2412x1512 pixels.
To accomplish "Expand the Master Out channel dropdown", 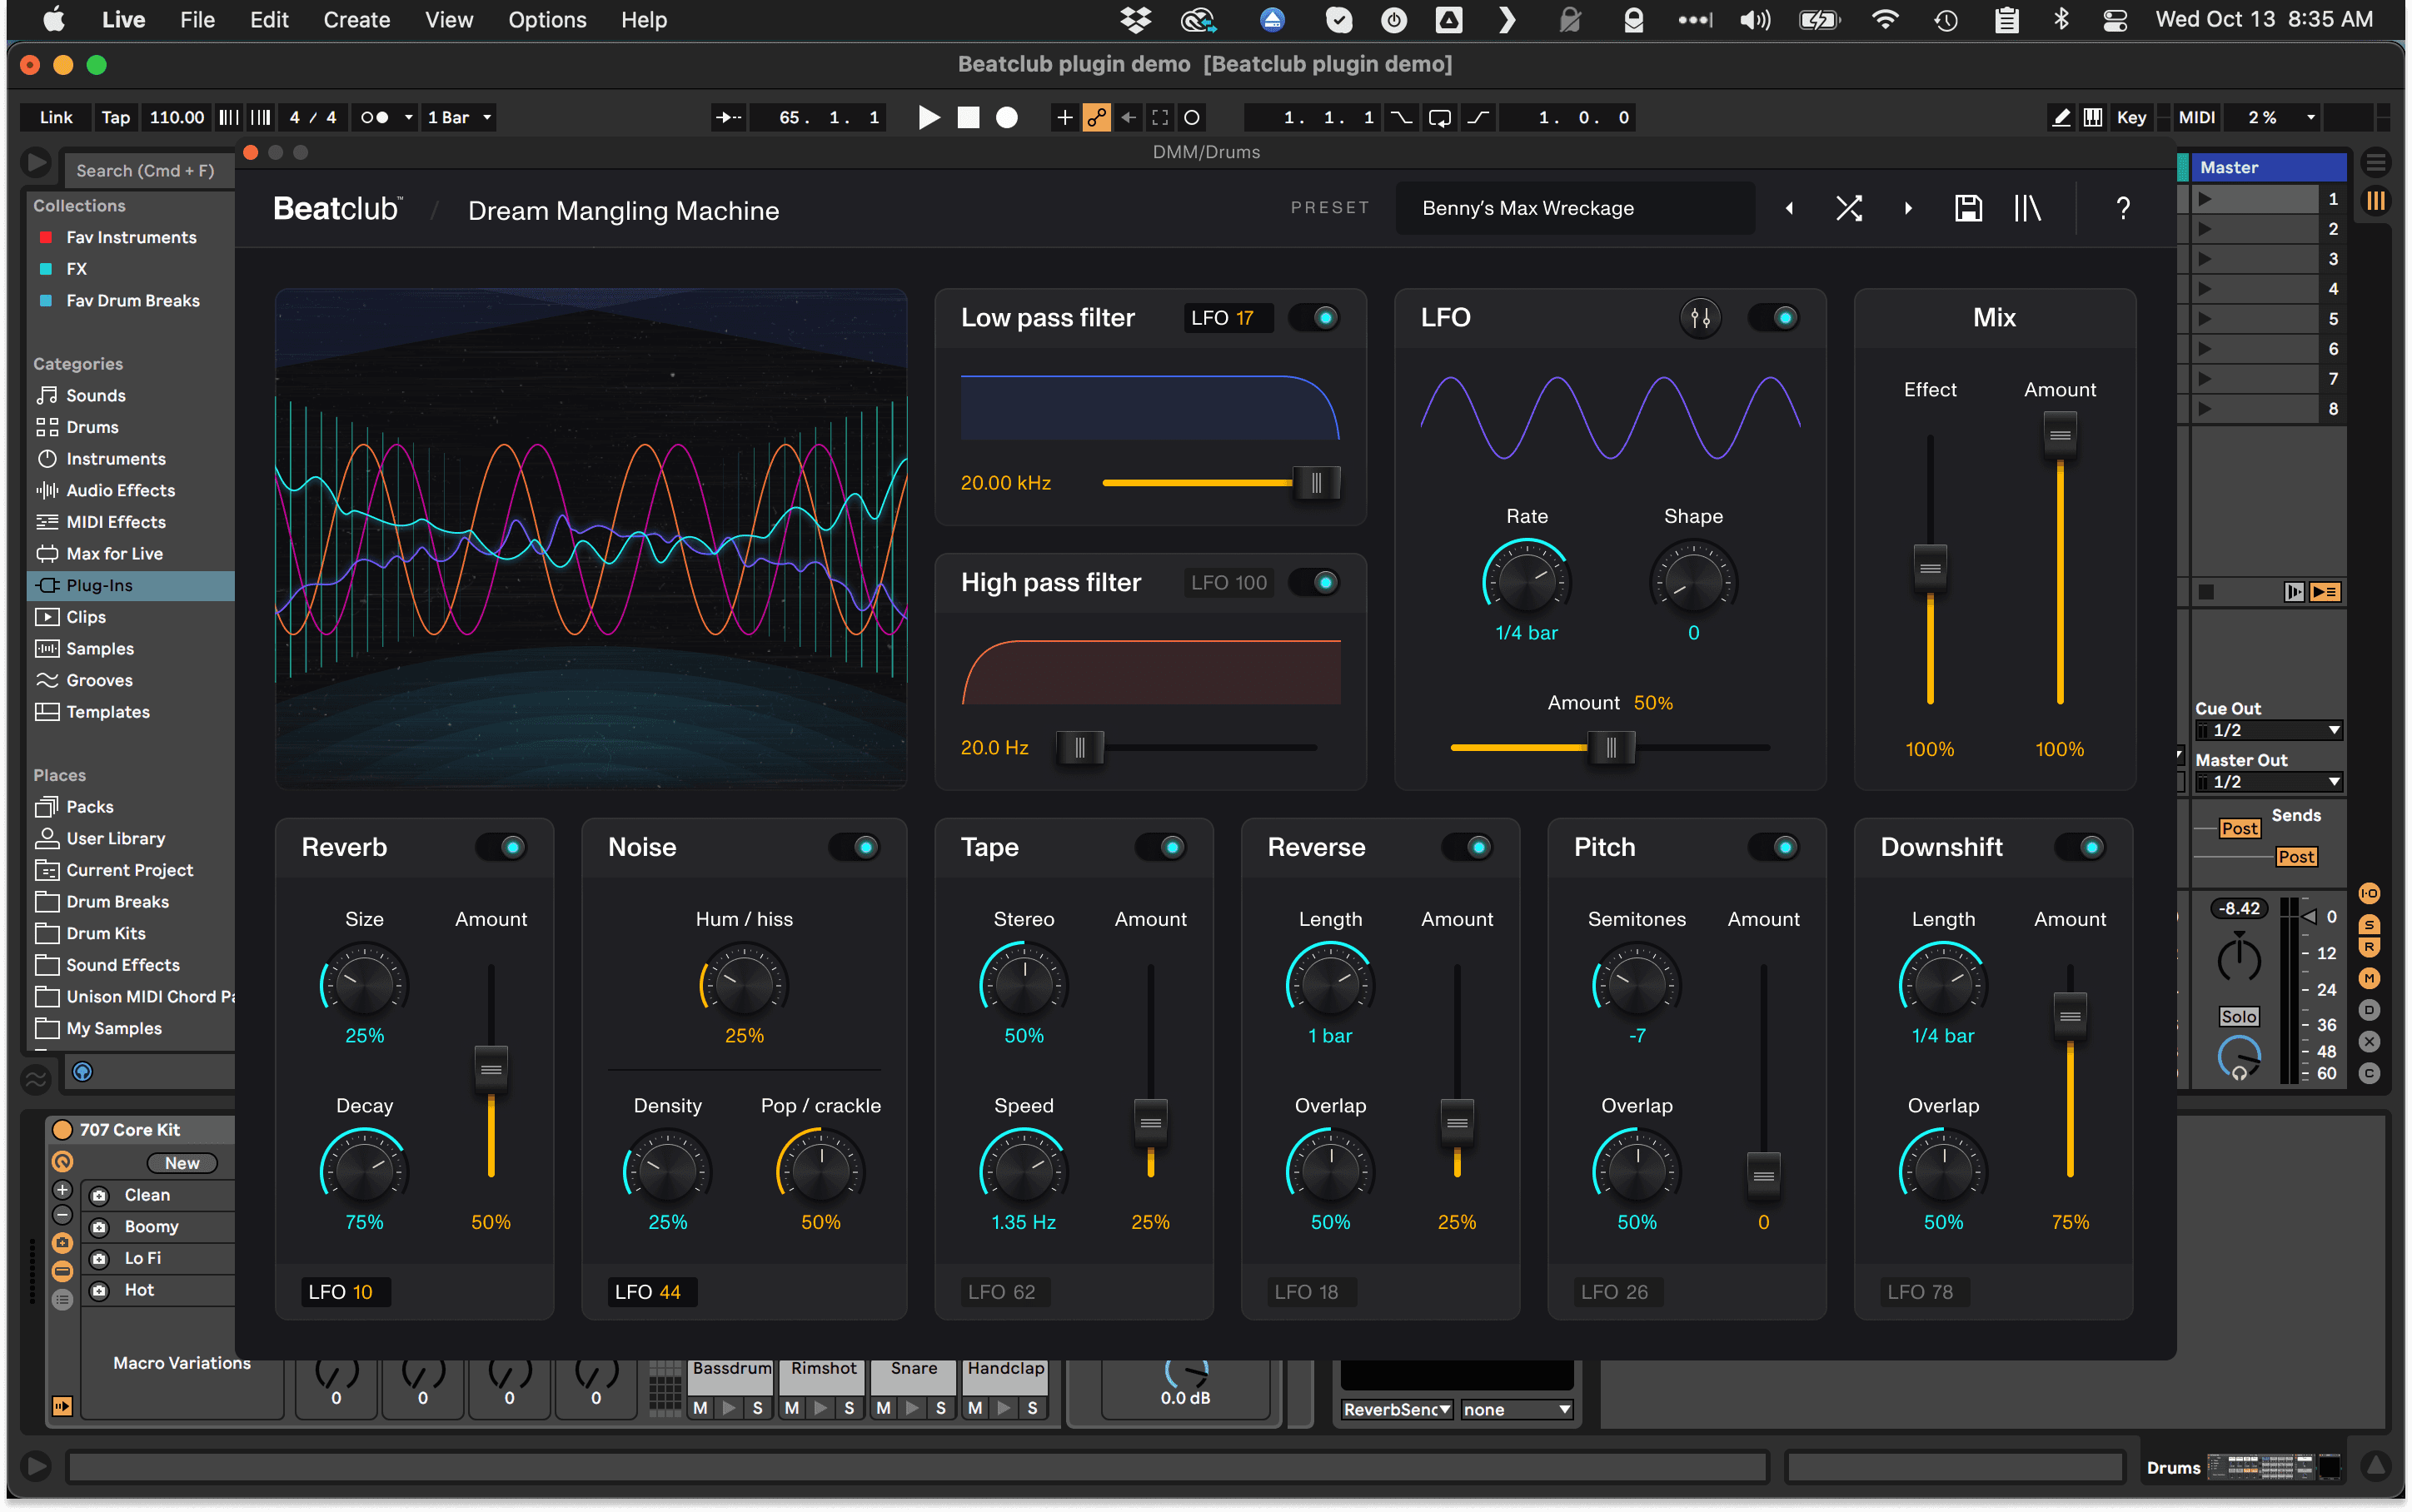I will coord(2269,782).
